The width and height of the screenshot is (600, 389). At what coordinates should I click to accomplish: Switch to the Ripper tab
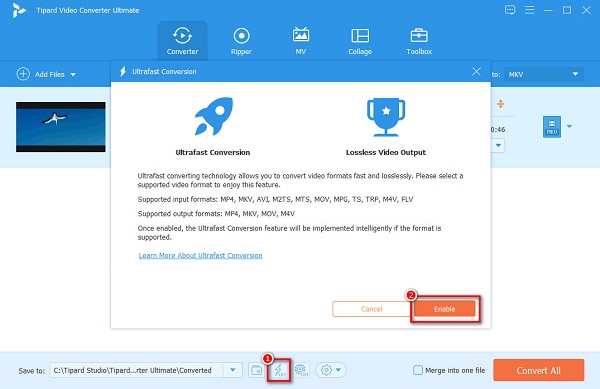coord(241,41)
